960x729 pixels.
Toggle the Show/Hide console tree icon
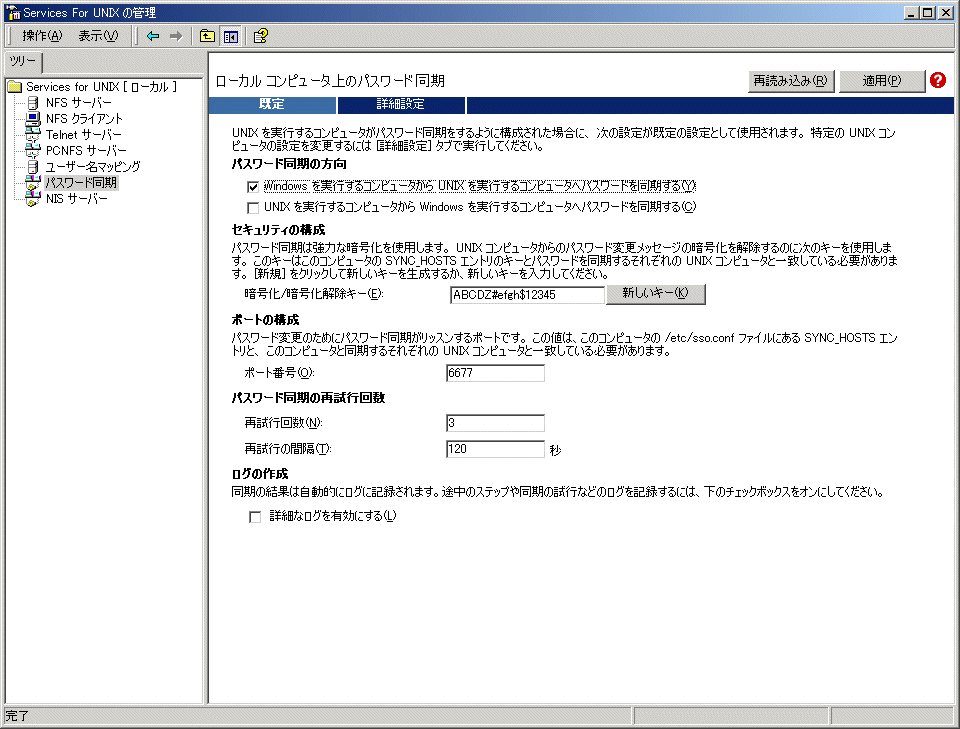231,37
